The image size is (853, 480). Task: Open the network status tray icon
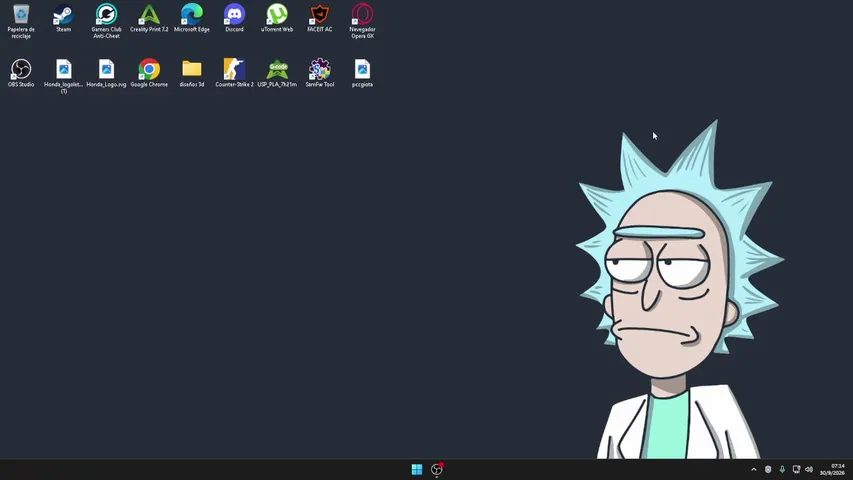tap(796, 469)
